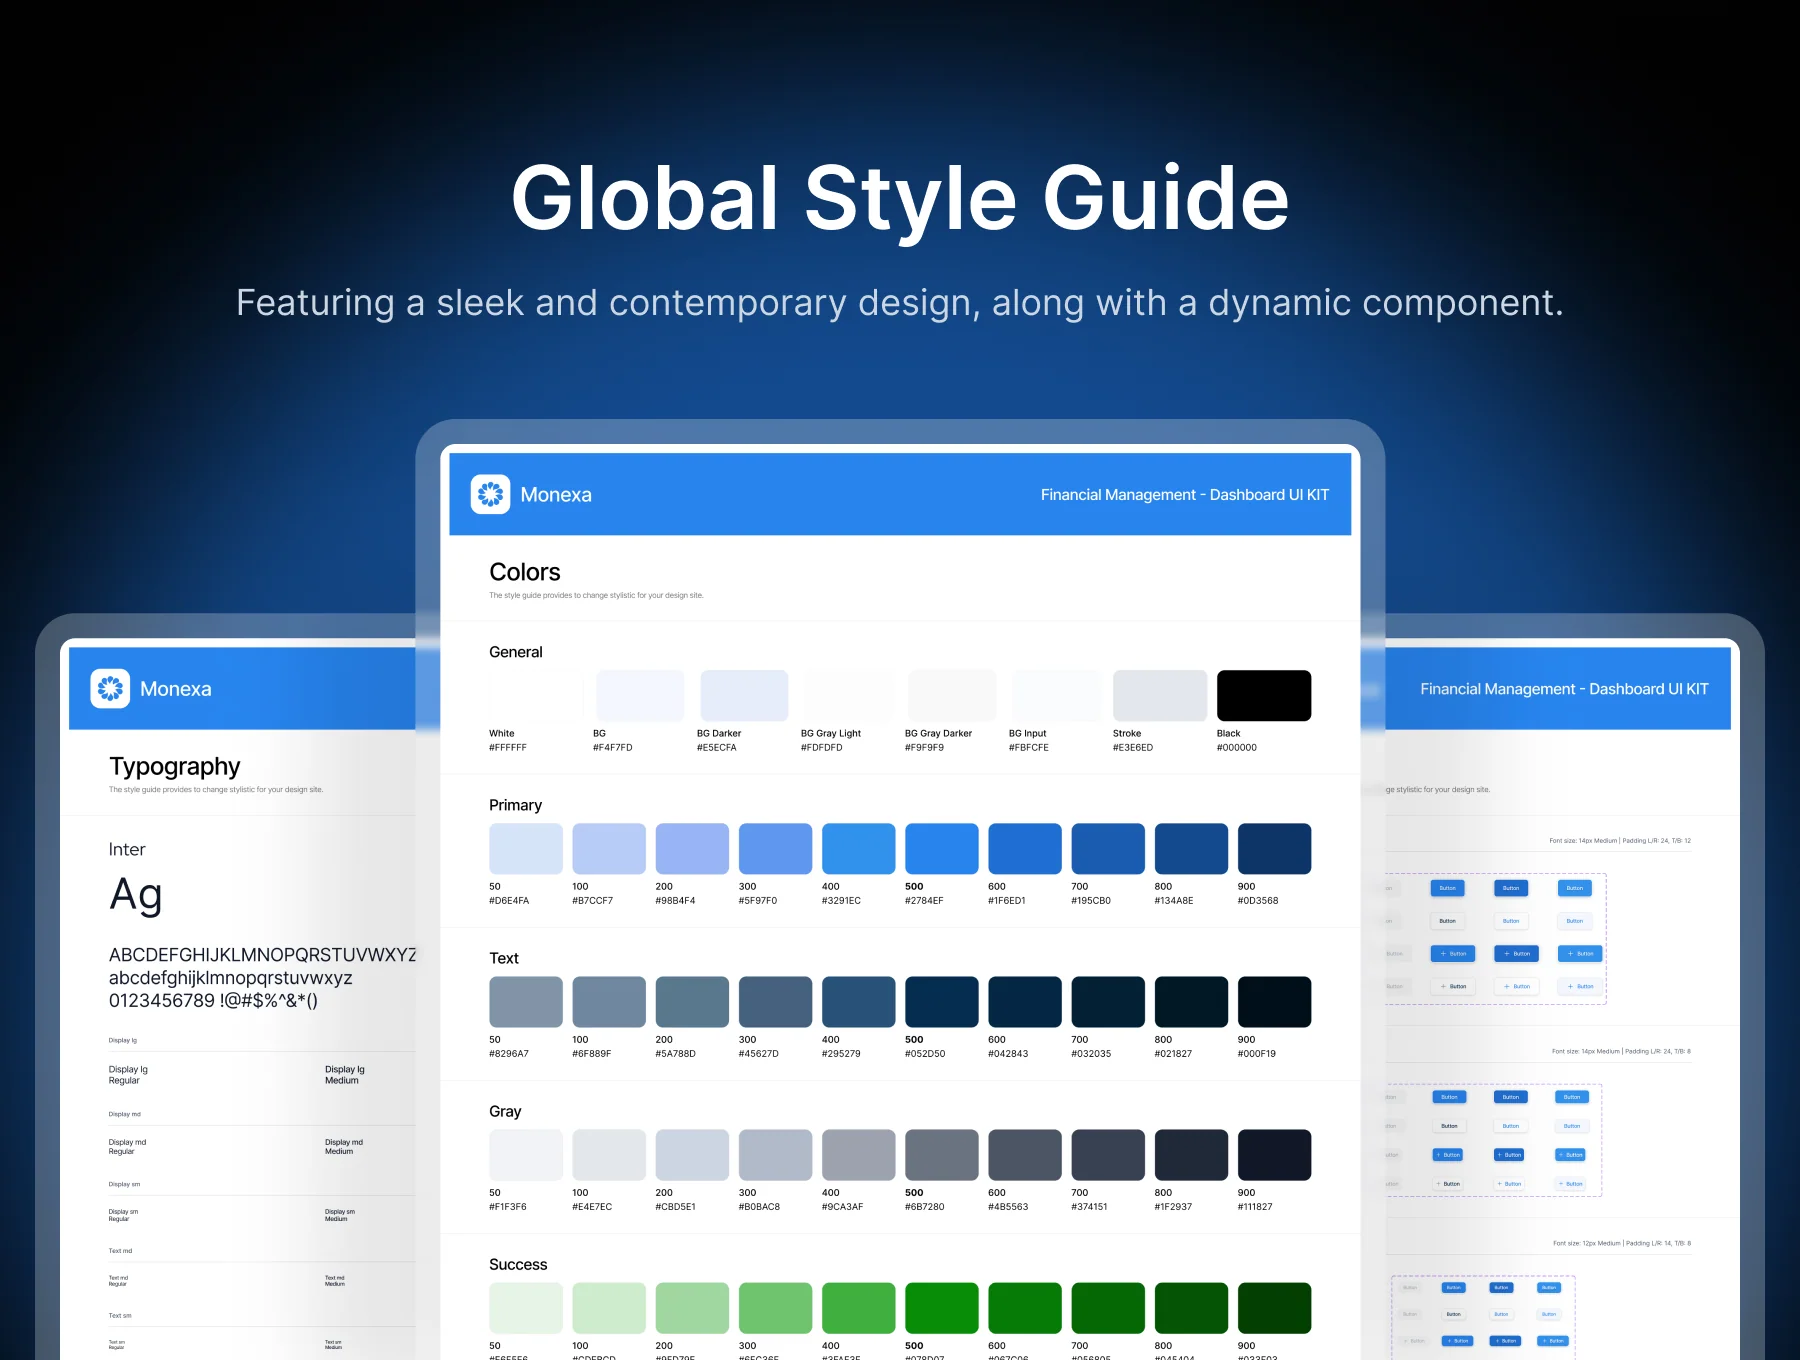Viewport: 1800px width, 1360px height.
Task: Pick the Gray 300 swatch #B0BAC8
Action: click(775, 1155)
